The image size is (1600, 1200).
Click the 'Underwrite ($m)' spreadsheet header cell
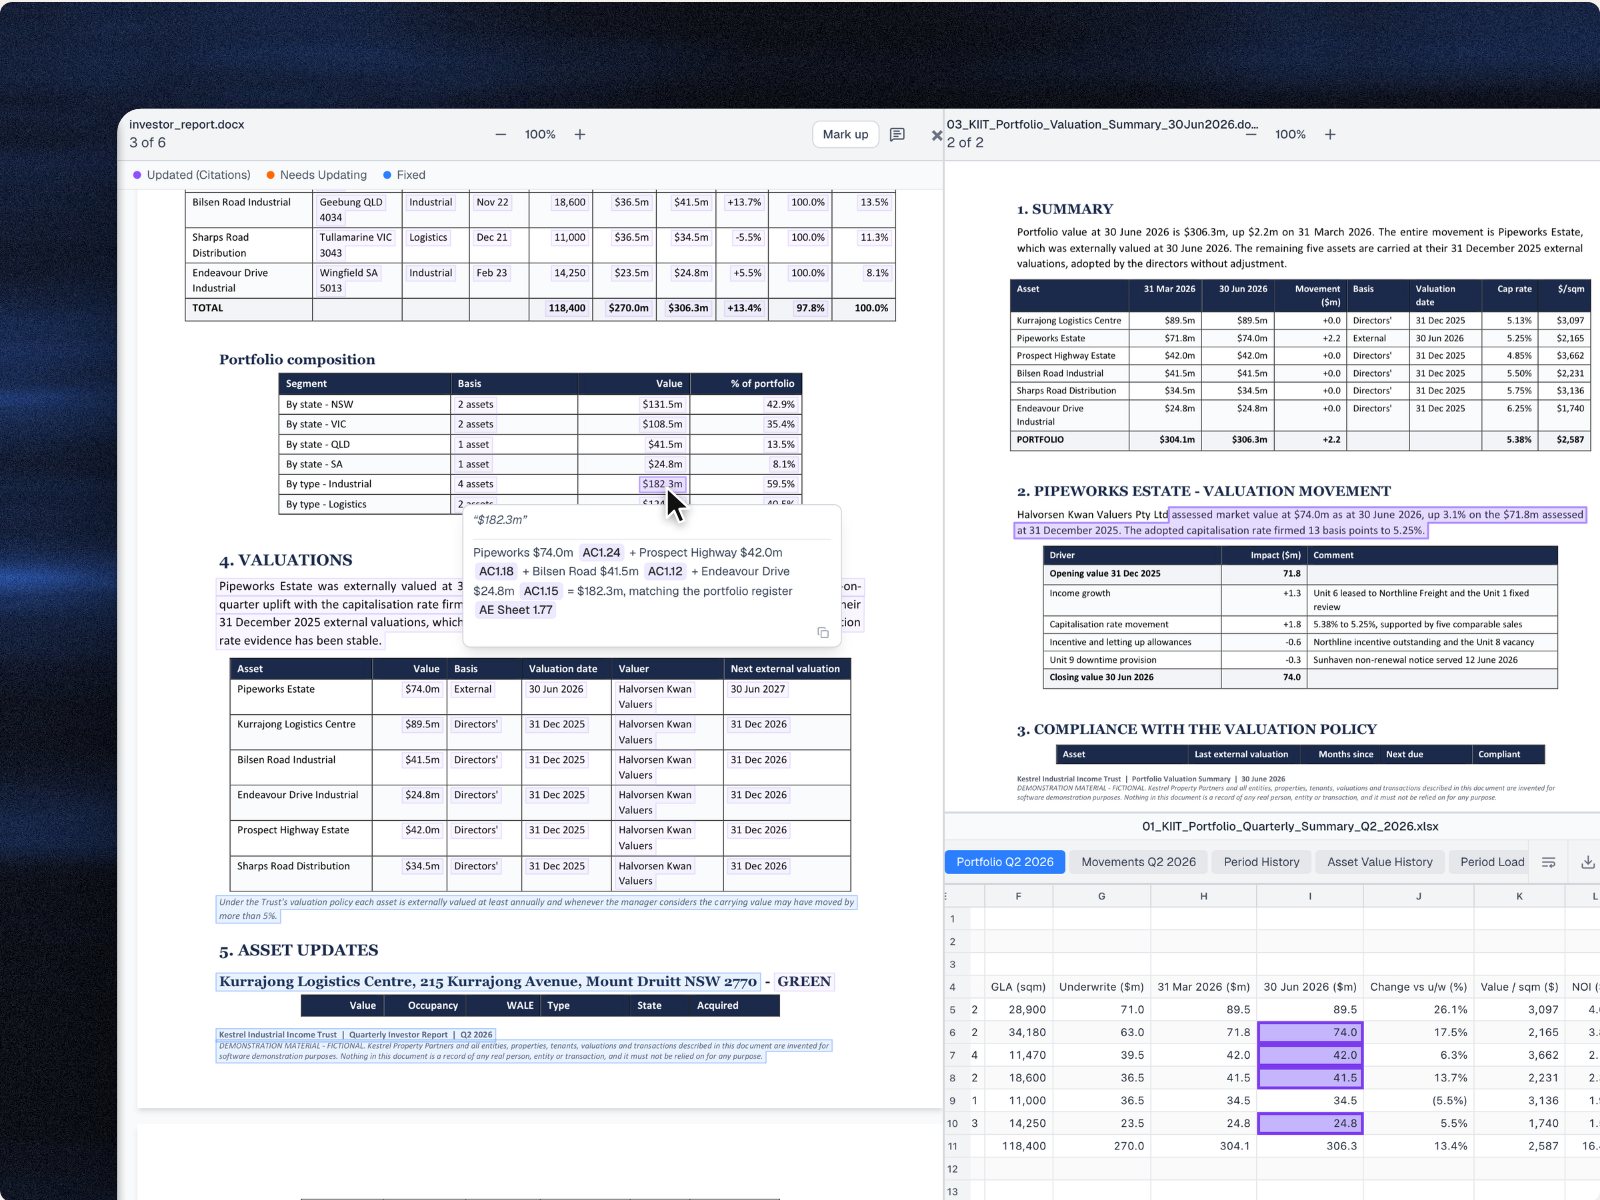1101,987
